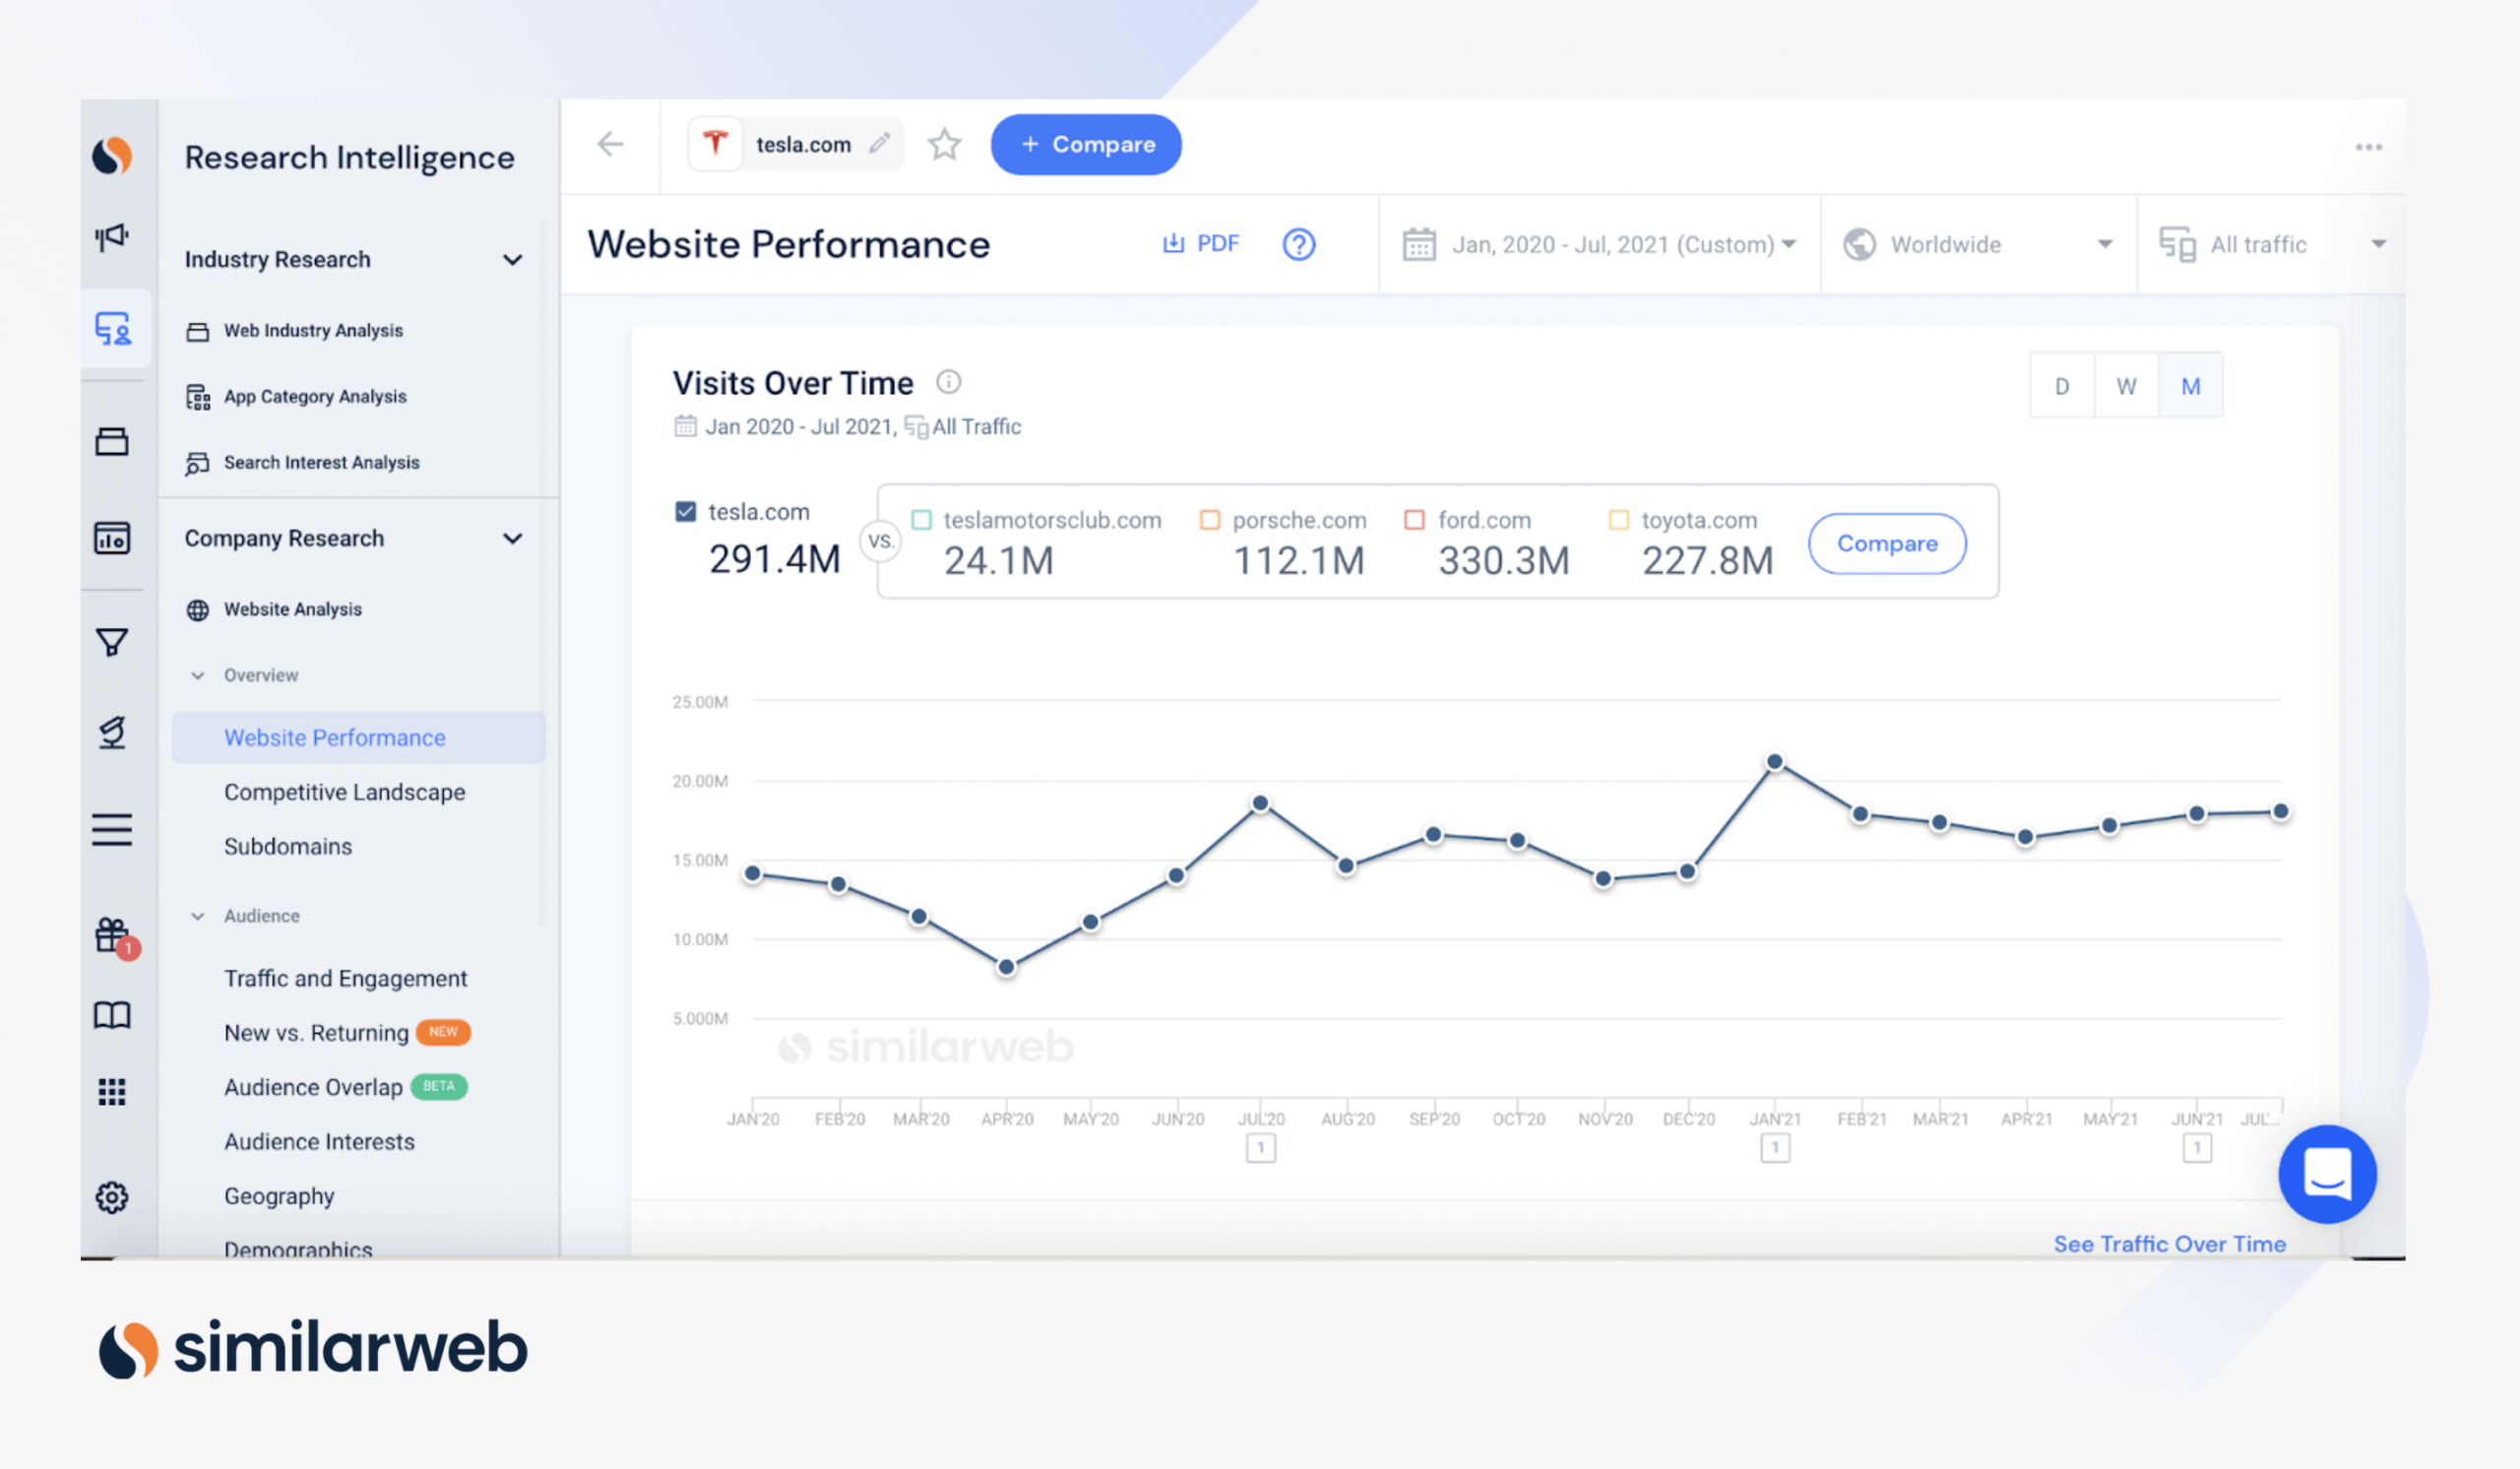Click the APR'20 lowest data point

(1007, 967)
